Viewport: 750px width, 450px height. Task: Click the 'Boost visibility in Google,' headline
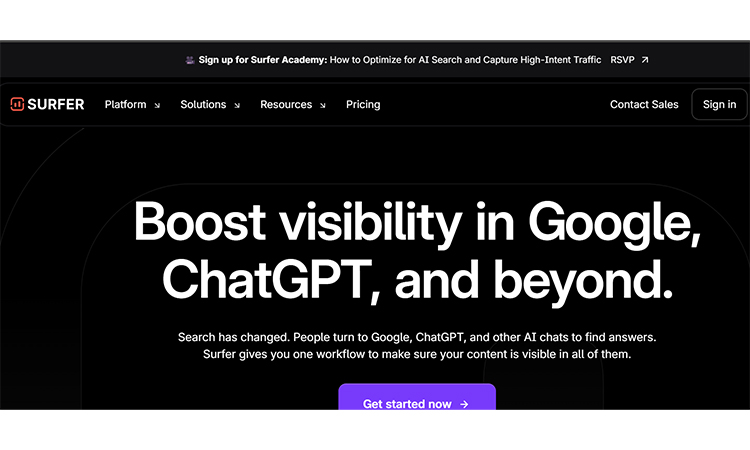point(417,223)
